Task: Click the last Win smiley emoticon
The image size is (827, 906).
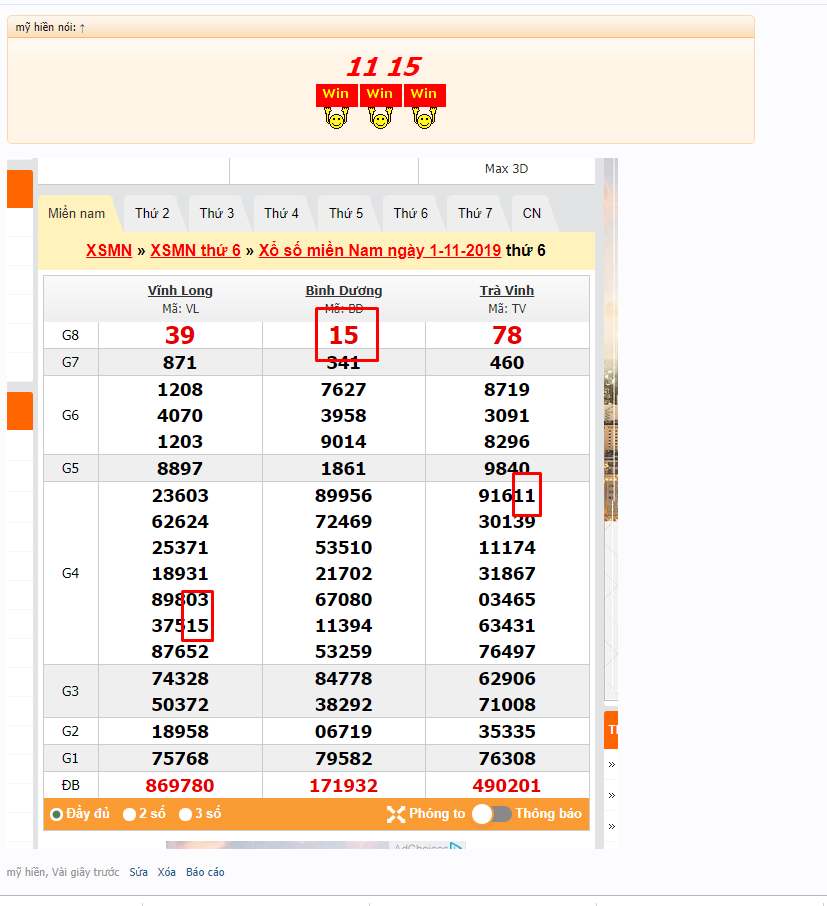Action: pyautogui.click(x=423, y=107)
